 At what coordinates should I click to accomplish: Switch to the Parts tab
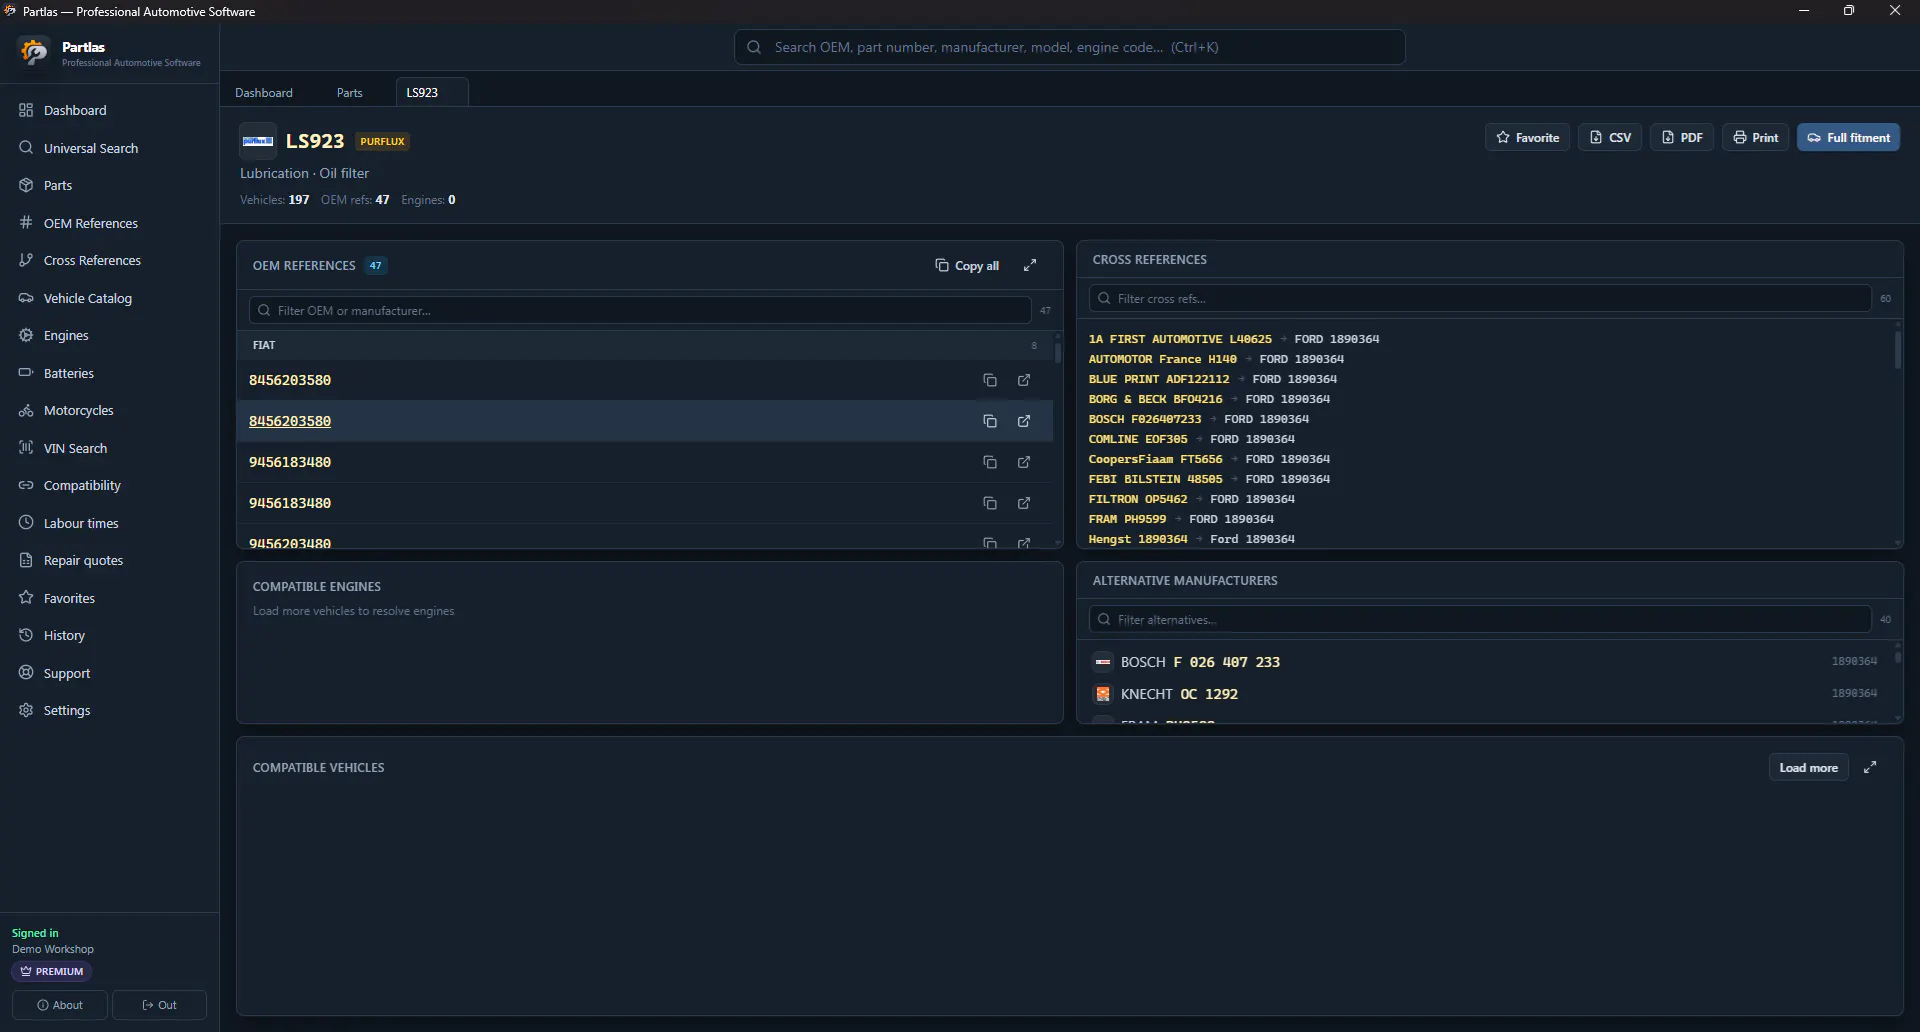point(350,92)
